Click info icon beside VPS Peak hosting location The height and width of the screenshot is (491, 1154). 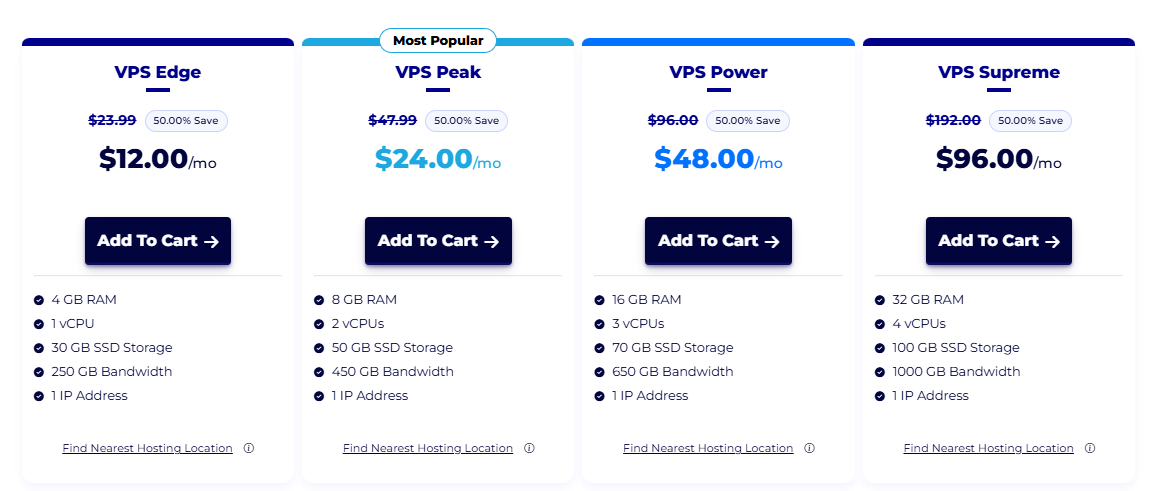coord(529,448)
